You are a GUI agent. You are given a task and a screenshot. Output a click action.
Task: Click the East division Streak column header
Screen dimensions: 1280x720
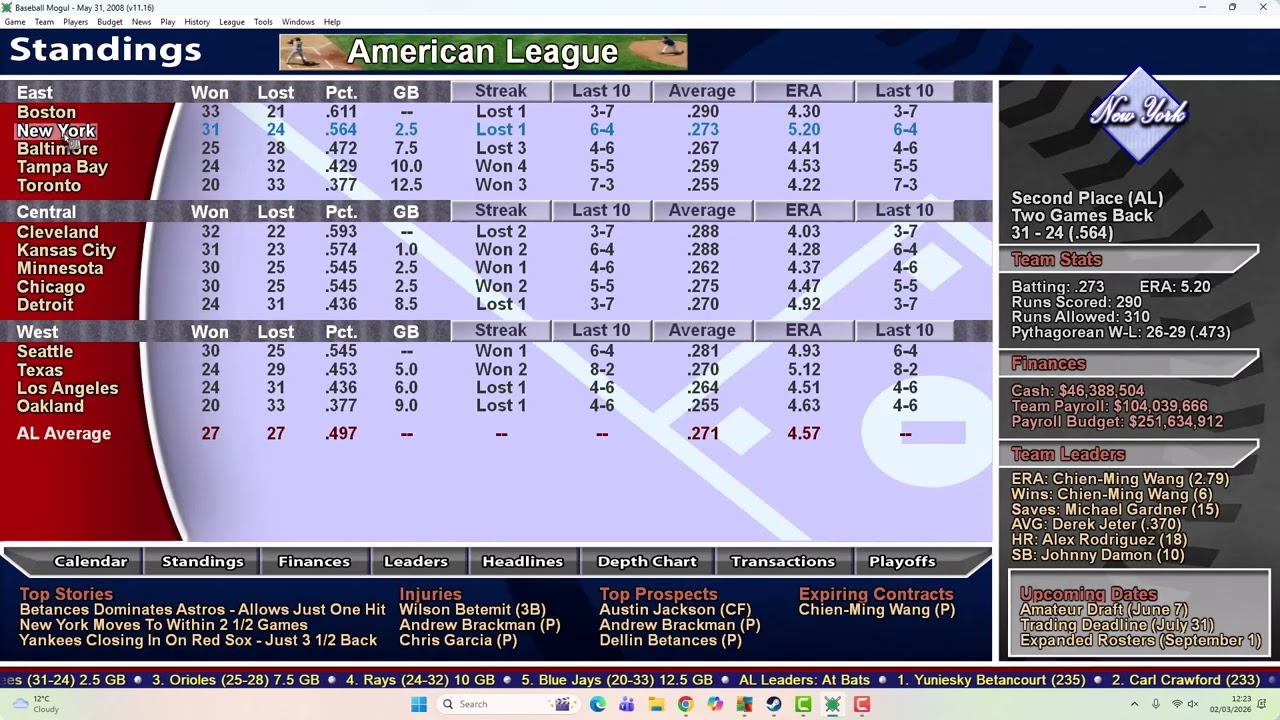(x=501, y=91)
